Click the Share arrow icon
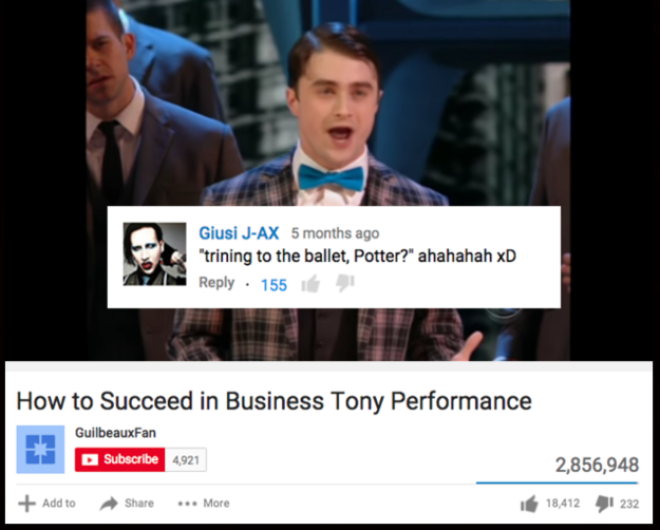This screenshot has height=530, width=660. [109, 503]
